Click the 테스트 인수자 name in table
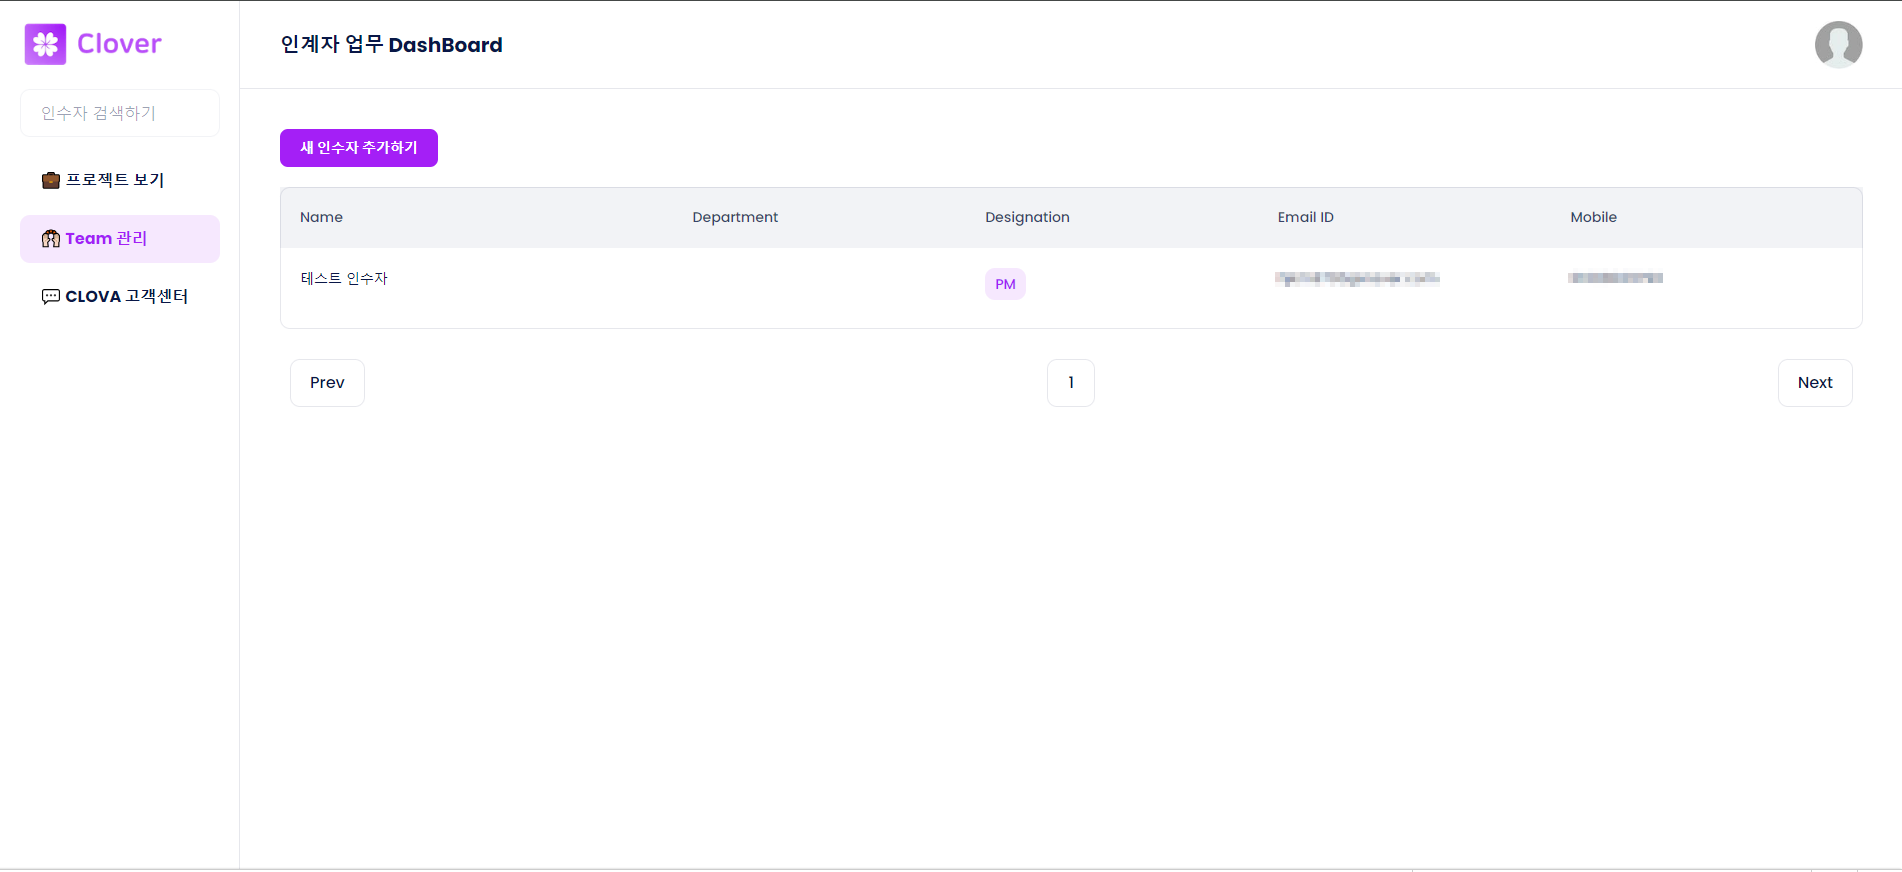 click(344, 278)
